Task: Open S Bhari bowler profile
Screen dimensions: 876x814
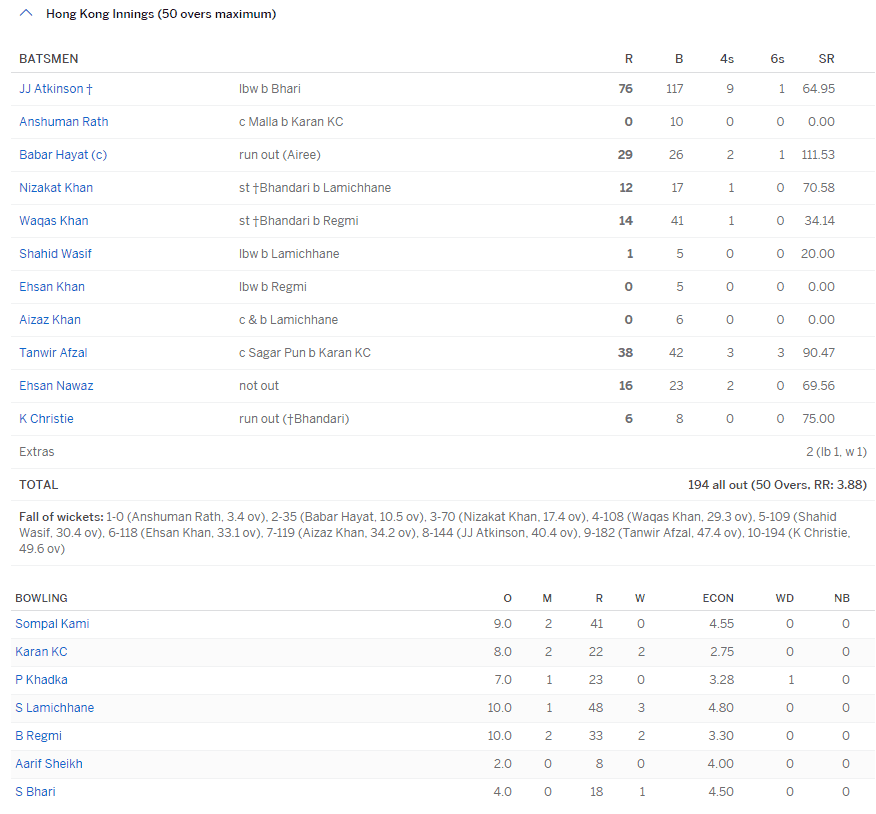Action: (35, 792)
